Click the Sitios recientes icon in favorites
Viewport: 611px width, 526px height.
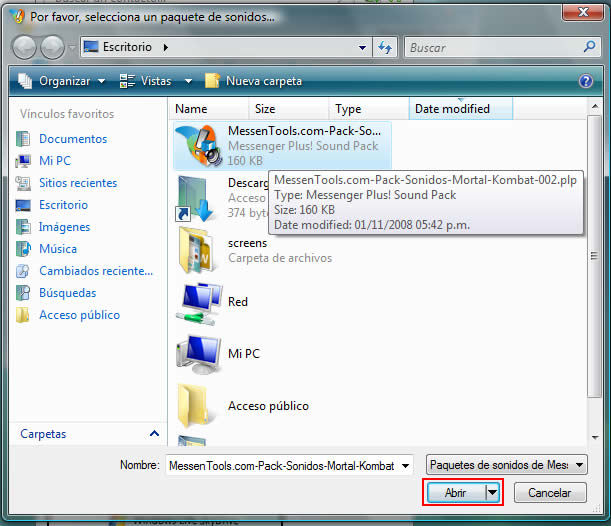(23, 183)
